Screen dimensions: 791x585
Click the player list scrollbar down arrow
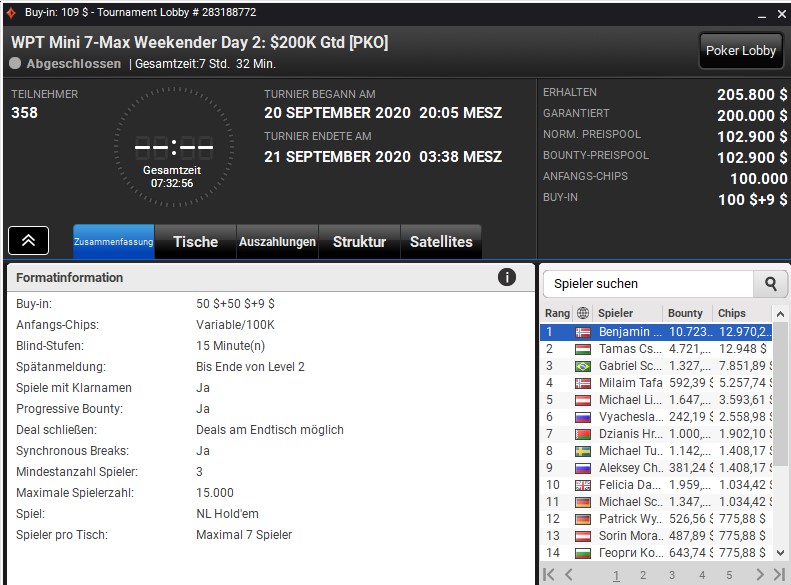[x=780, y=553]
